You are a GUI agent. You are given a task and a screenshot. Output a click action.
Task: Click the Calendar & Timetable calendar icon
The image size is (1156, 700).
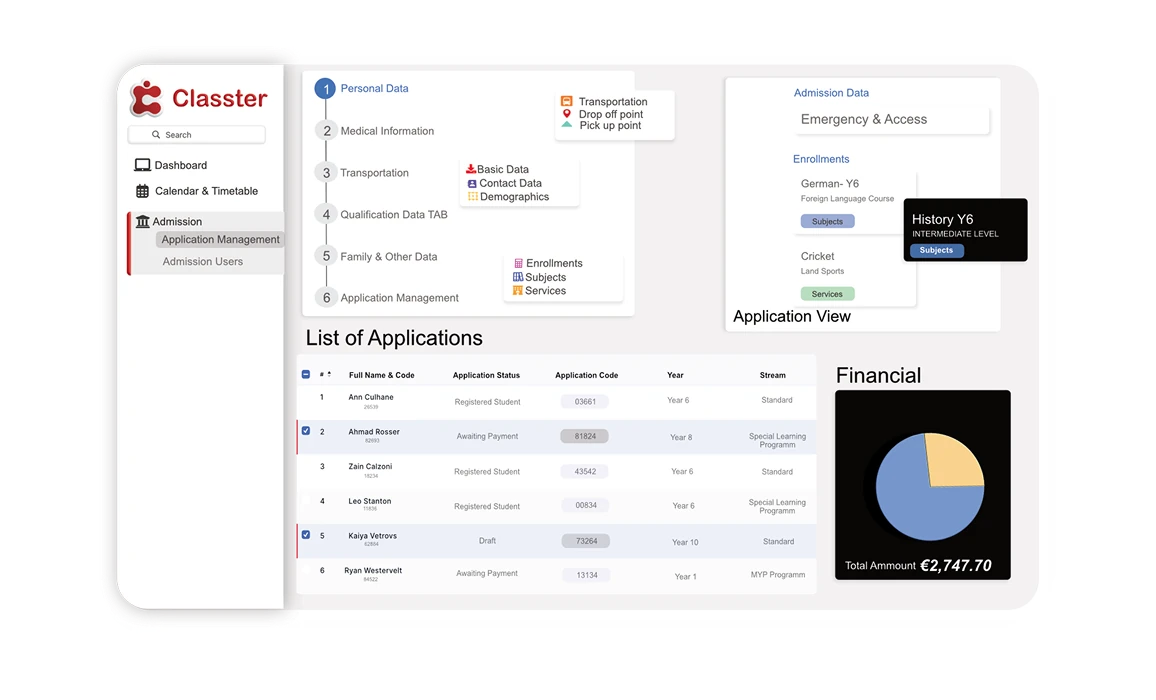(142, 191)
